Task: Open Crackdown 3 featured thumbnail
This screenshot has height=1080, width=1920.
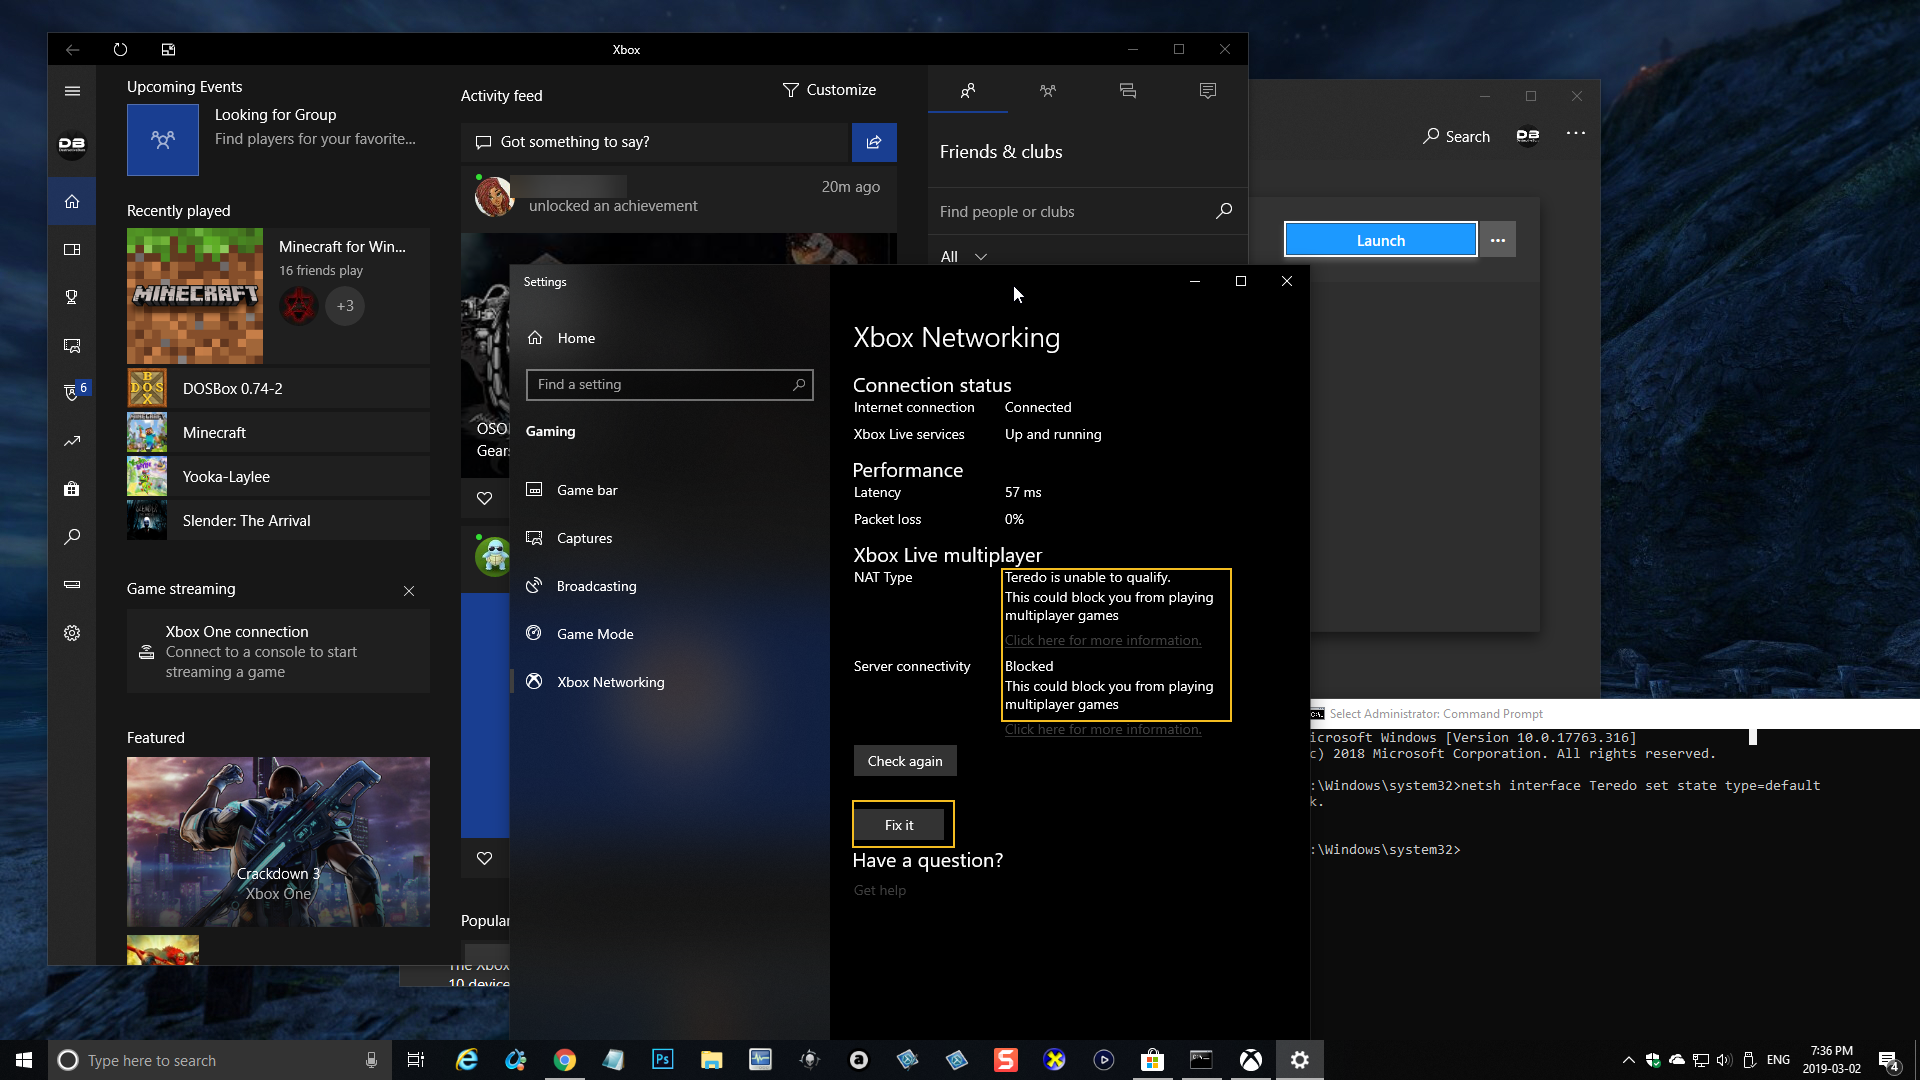Action: point(278,841)
